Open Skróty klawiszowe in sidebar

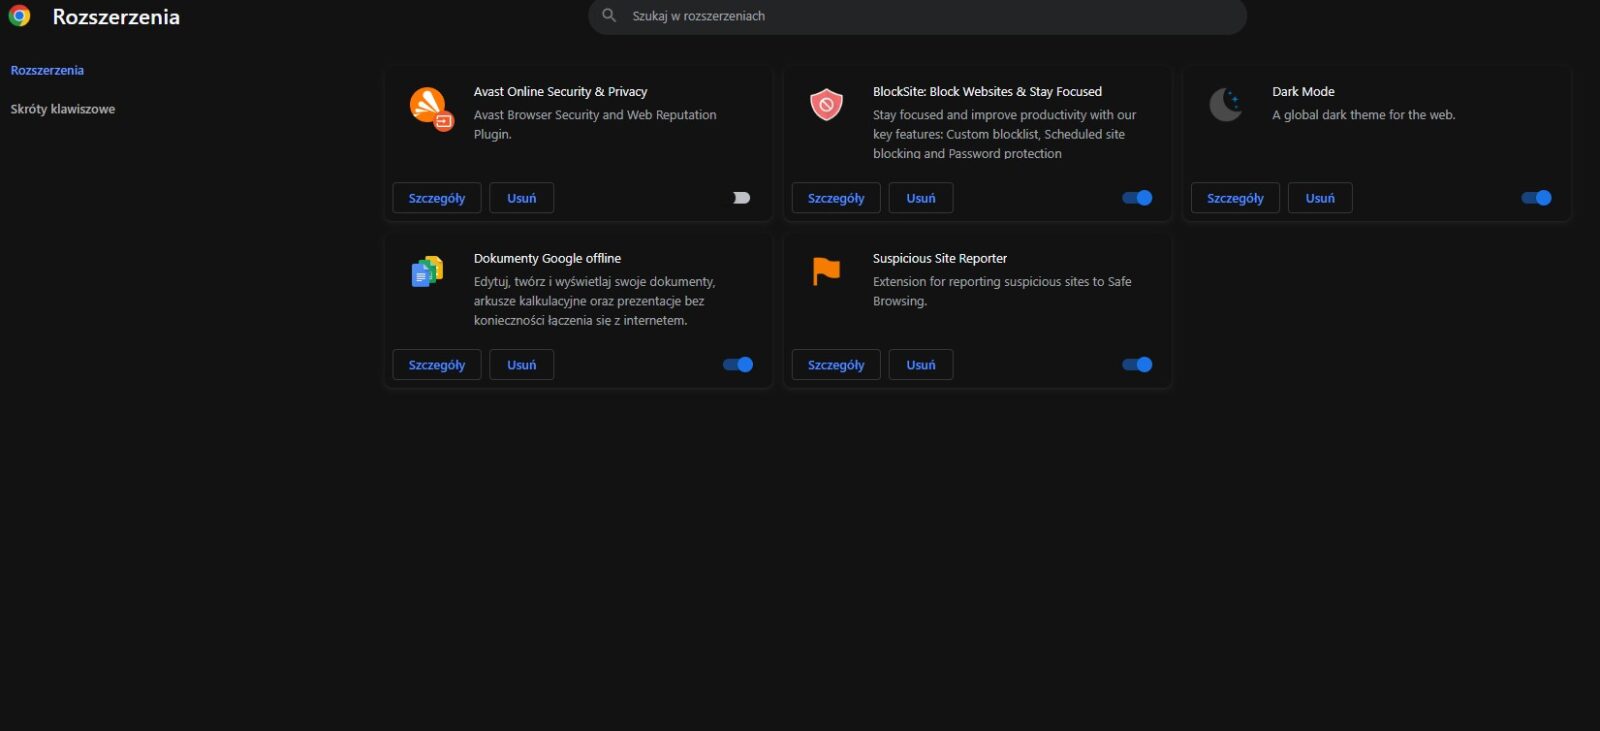63,109
